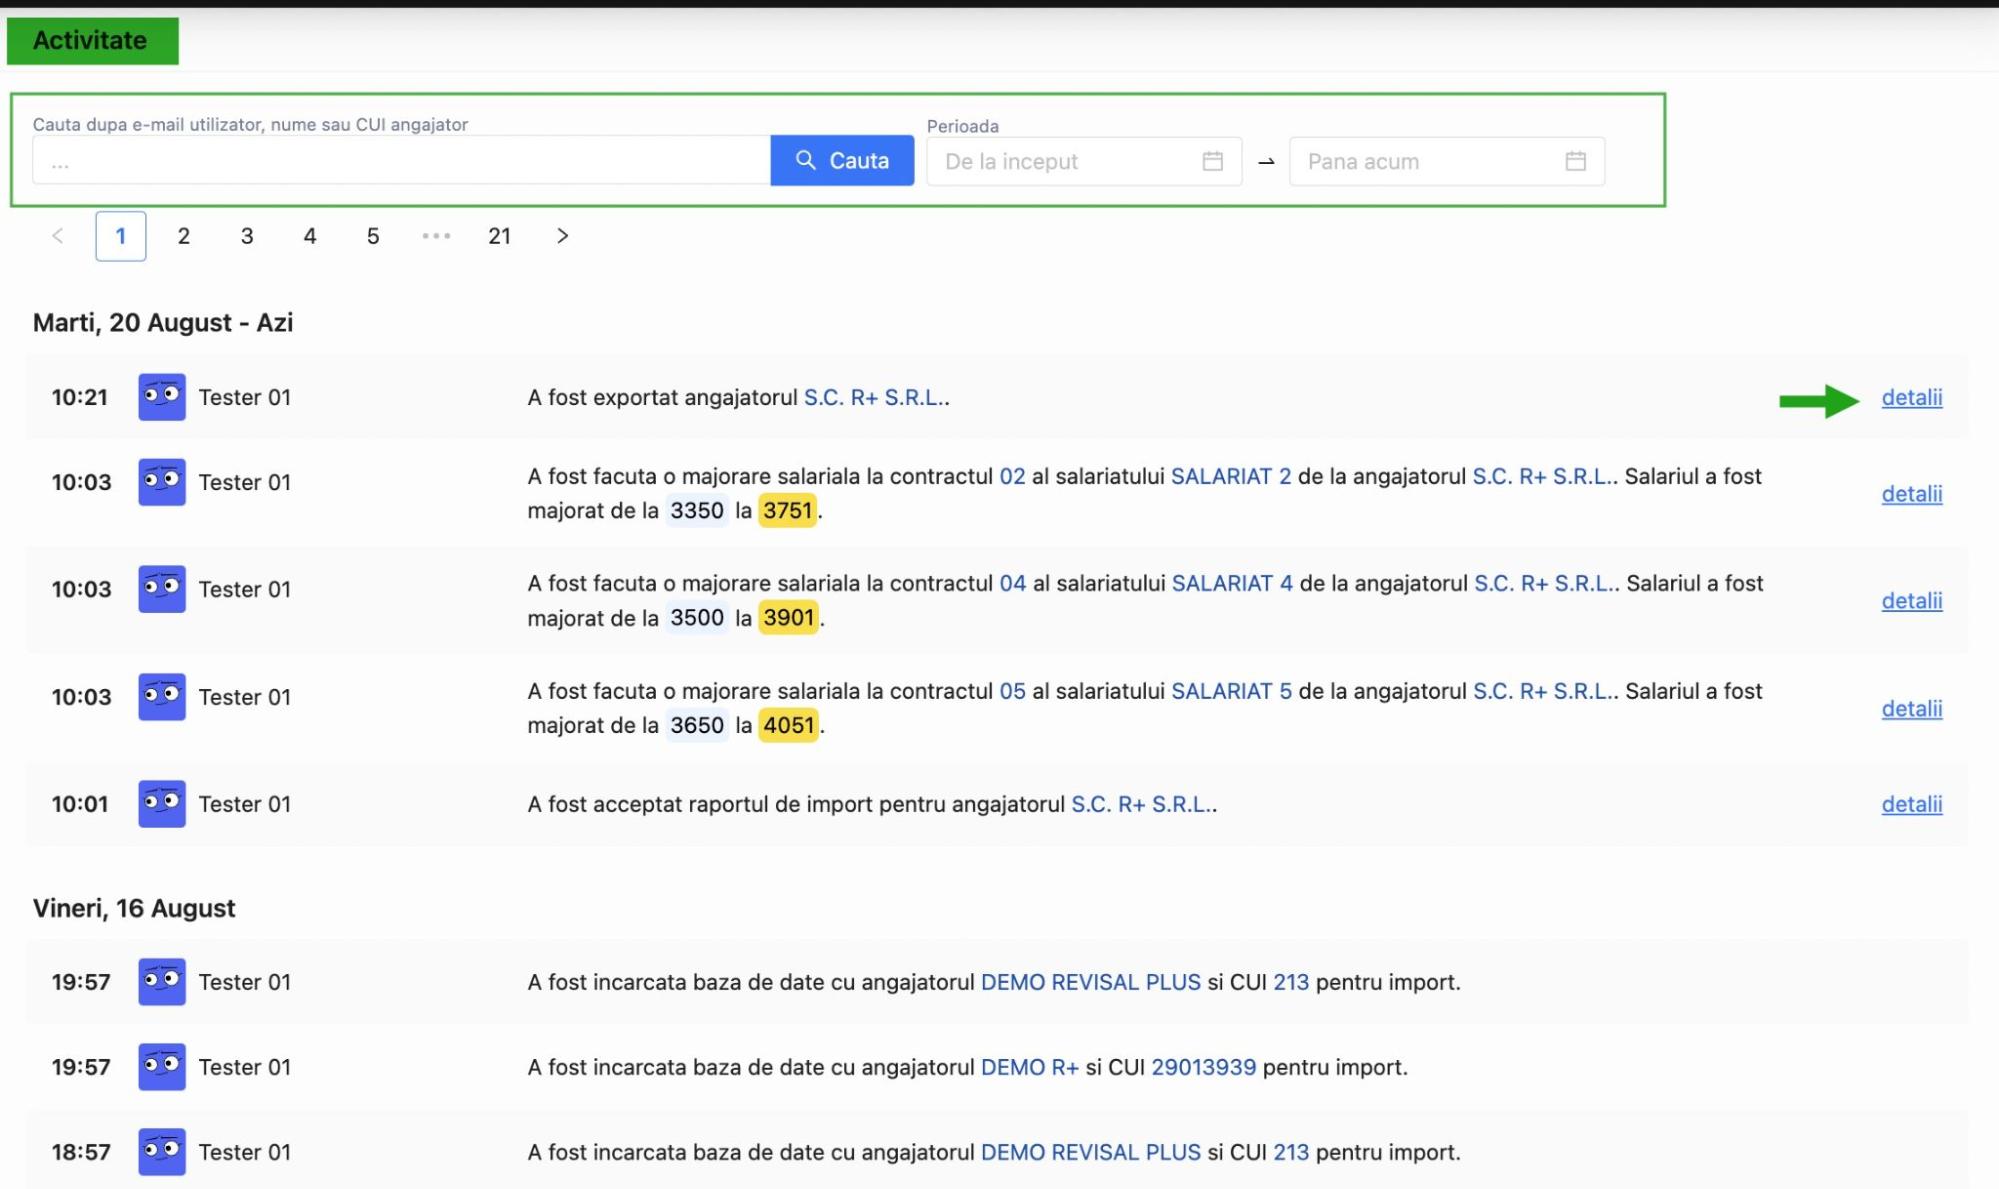Click the calendar icon for De la inceput

point(1214,160)
